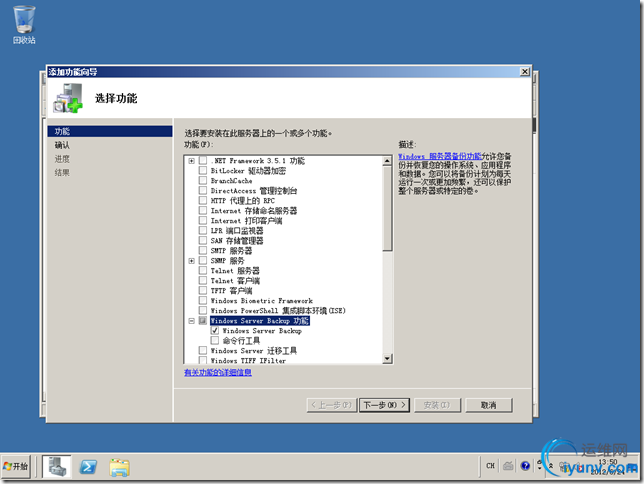Open Server Manager from the taskbar
Screen dimensions: 644x484
click(x=57, y=466)
